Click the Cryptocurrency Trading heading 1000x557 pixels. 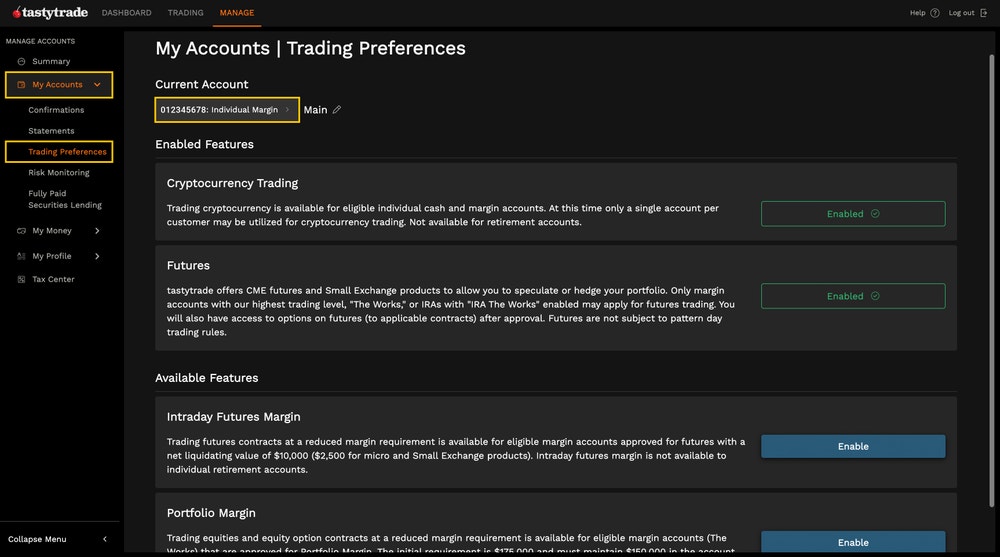point(232,183)
